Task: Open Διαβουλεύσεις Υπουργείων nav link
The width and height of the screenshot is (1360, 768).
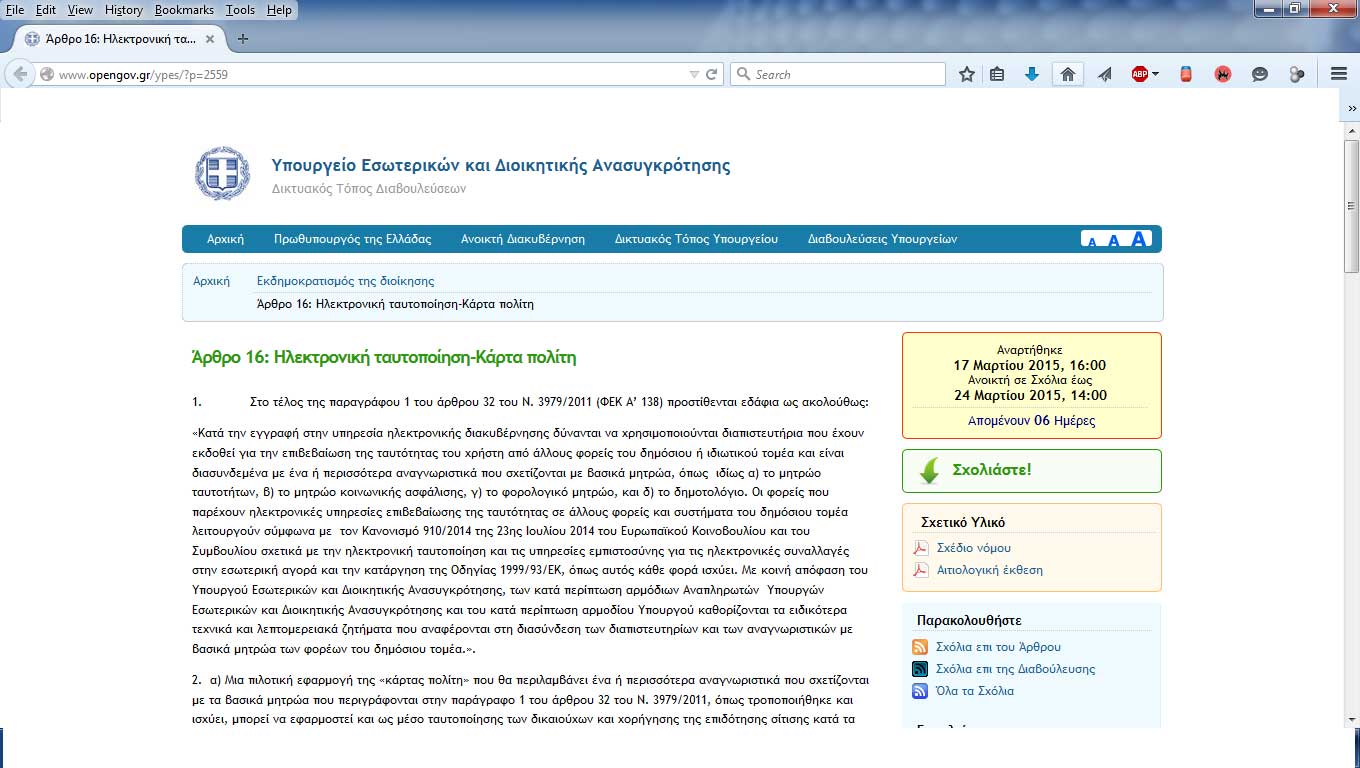Action: [882, 239]
